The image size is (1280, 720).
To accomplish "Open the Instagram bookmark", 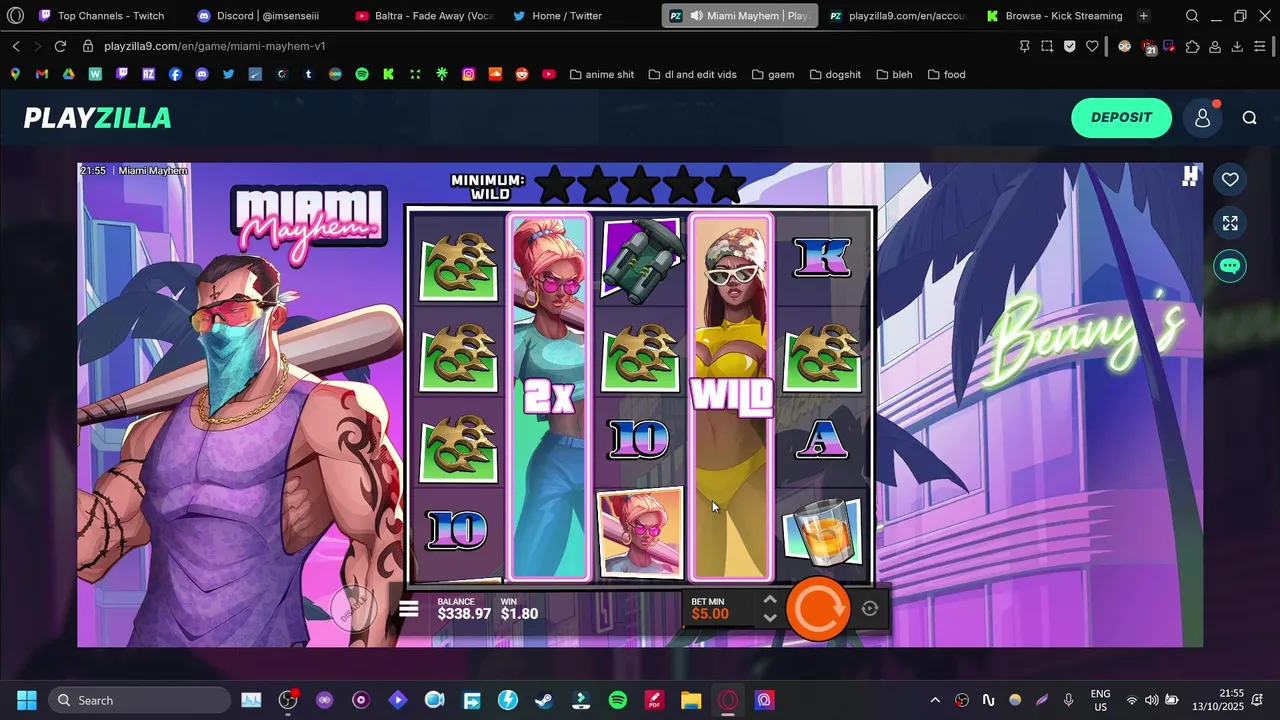I will [468, 74].
